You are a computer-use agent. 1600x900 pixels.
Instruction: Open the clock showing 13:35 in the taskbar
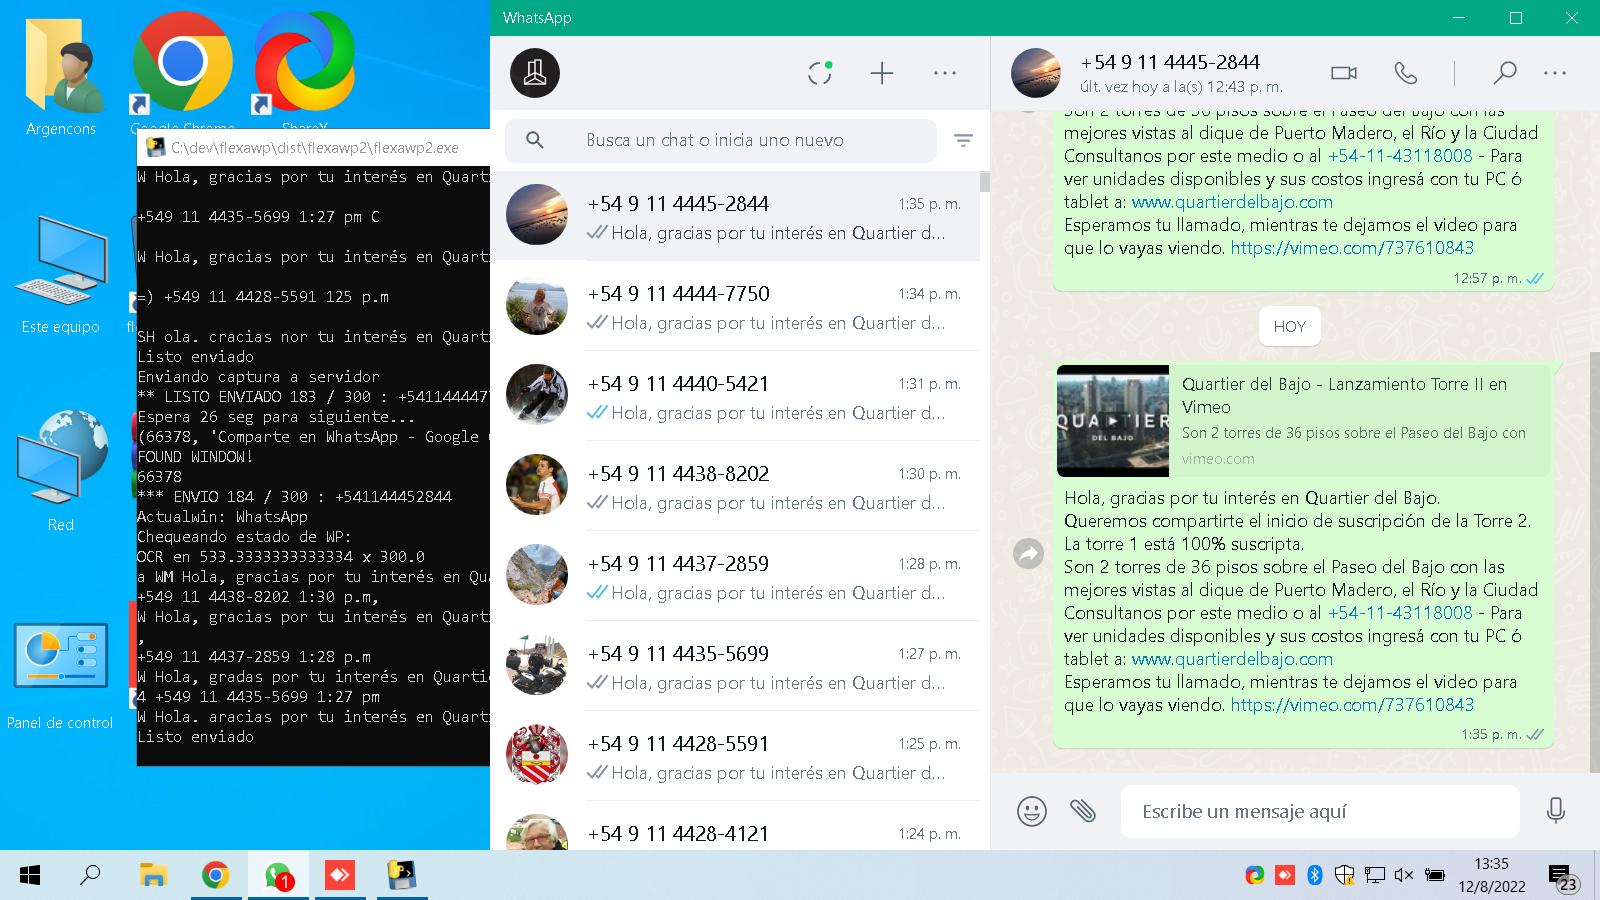(x=1492, y=875)
